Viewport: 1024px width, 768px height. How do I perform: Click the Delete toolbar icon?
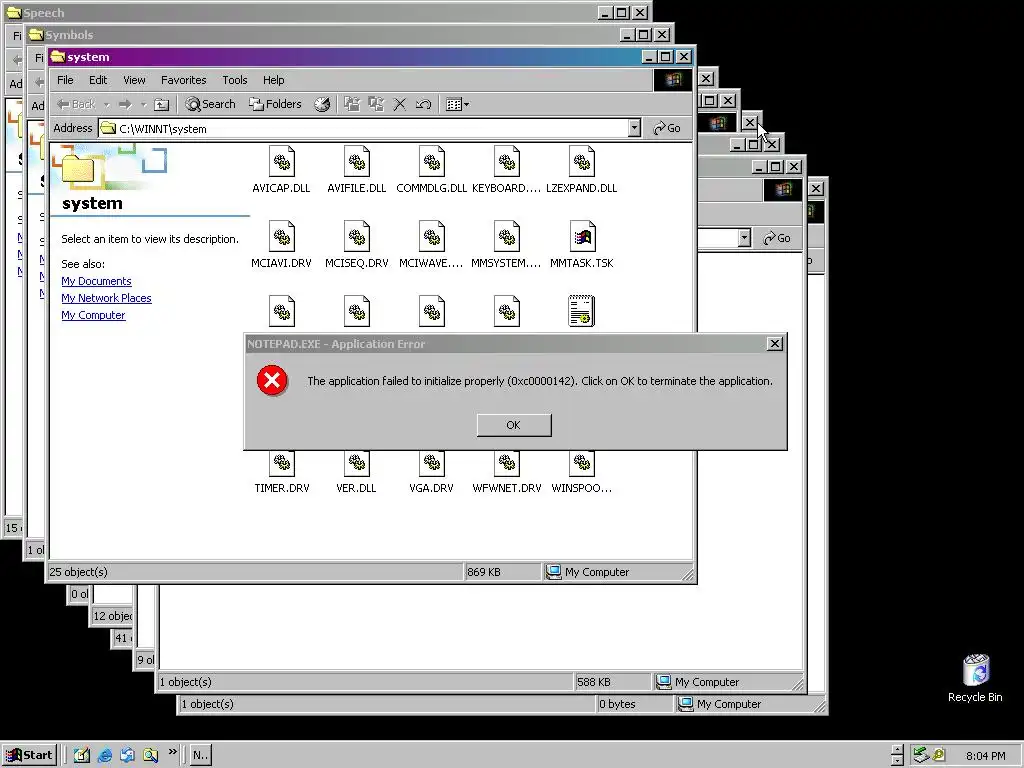point(400,104)
